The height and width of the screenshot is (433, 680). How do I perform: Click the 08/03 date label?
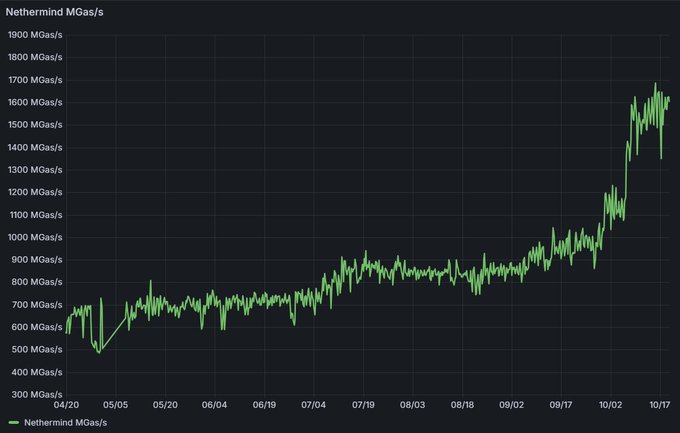412,405
